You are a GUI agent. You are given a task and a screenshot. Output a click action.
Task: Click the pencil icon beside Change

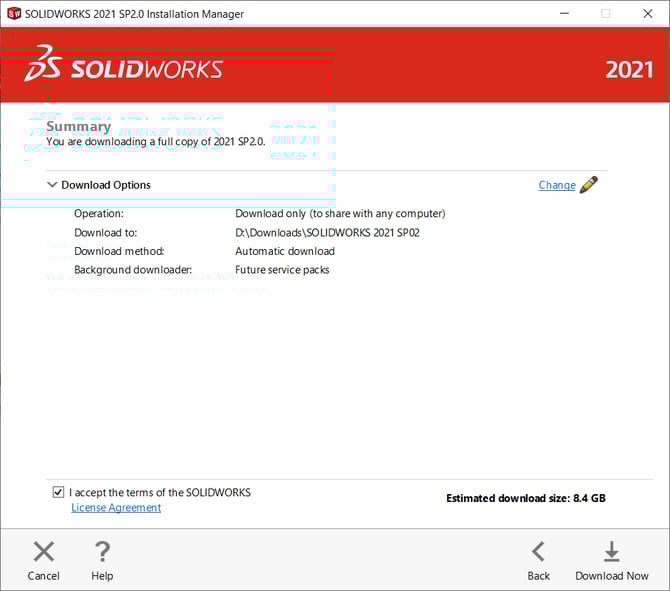[588, 185]
